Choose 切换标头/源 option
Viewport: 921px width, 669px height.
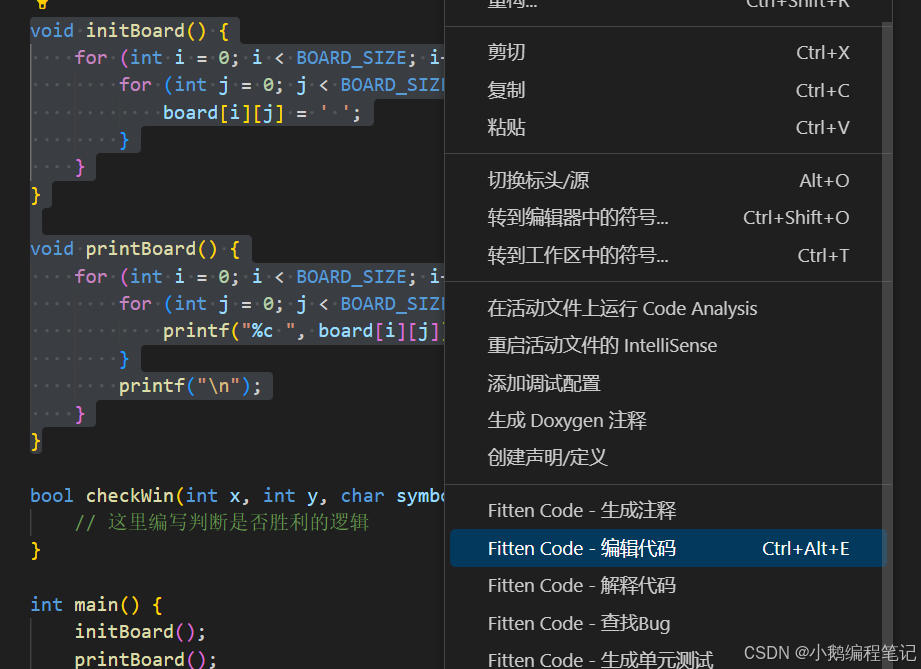(668, 180)
